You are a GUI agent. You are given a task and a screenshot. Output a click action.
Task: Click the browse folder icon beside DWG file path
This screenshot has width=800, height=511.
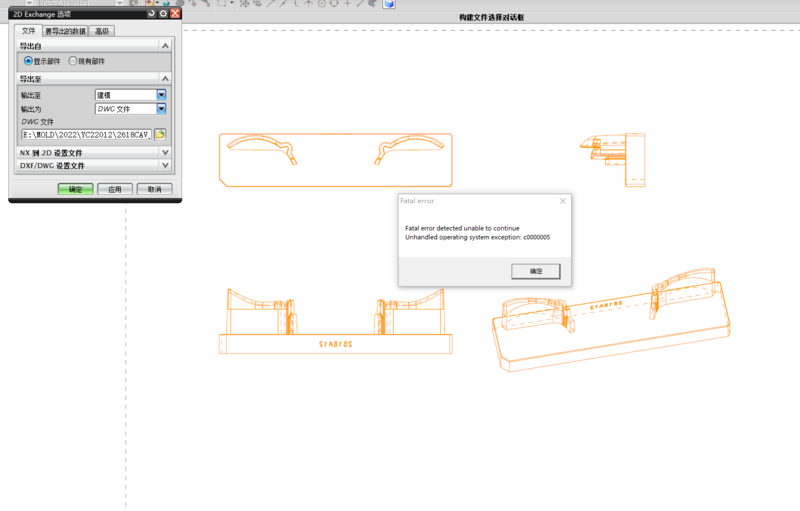160,134
